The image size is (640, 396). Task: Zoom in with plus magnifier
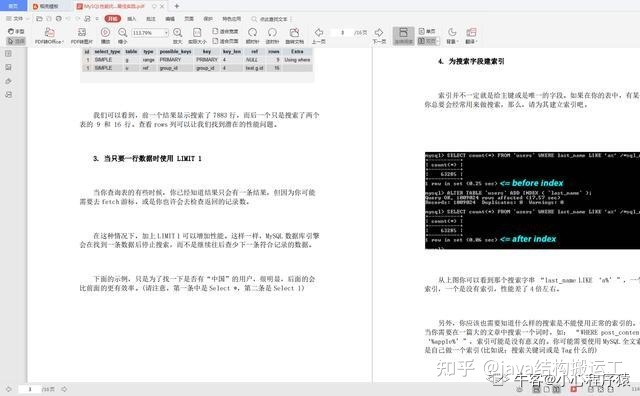(x=178, y=36)
